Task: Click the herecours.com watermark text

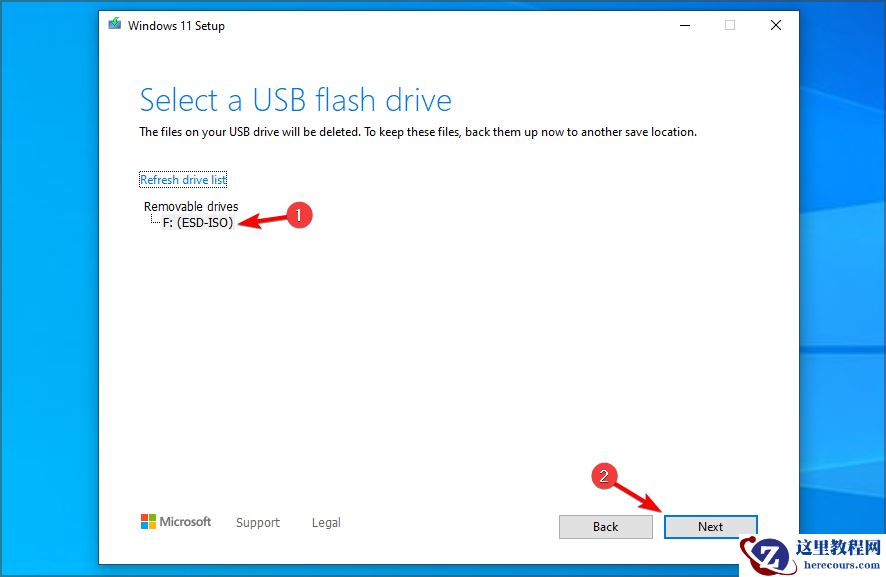Action: [838, 564]
